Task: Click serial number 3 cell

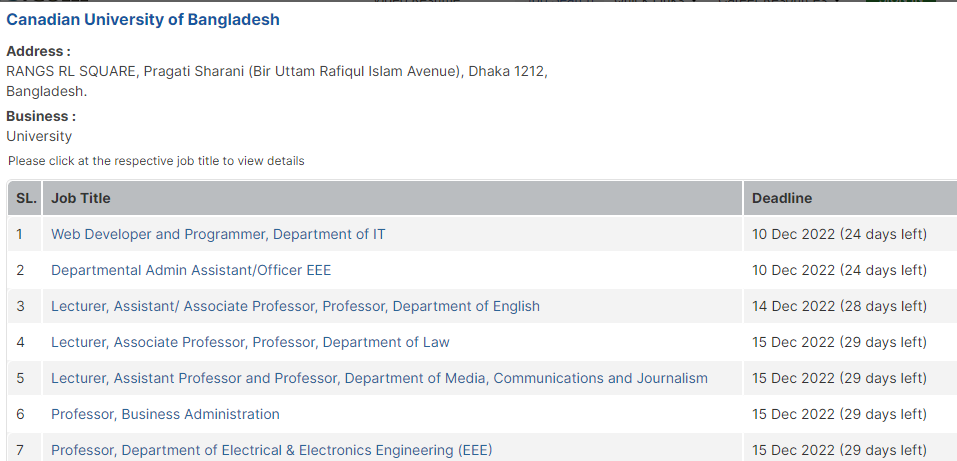Action: coord(20,306)
